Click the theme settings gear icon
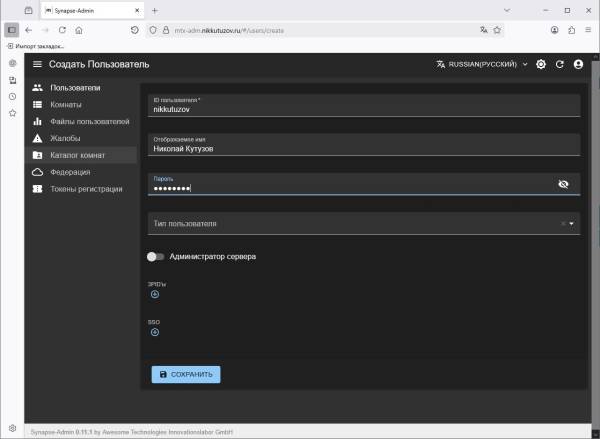Image resolution: width=600 pixels, height=439 pixels. pos(541,65)
